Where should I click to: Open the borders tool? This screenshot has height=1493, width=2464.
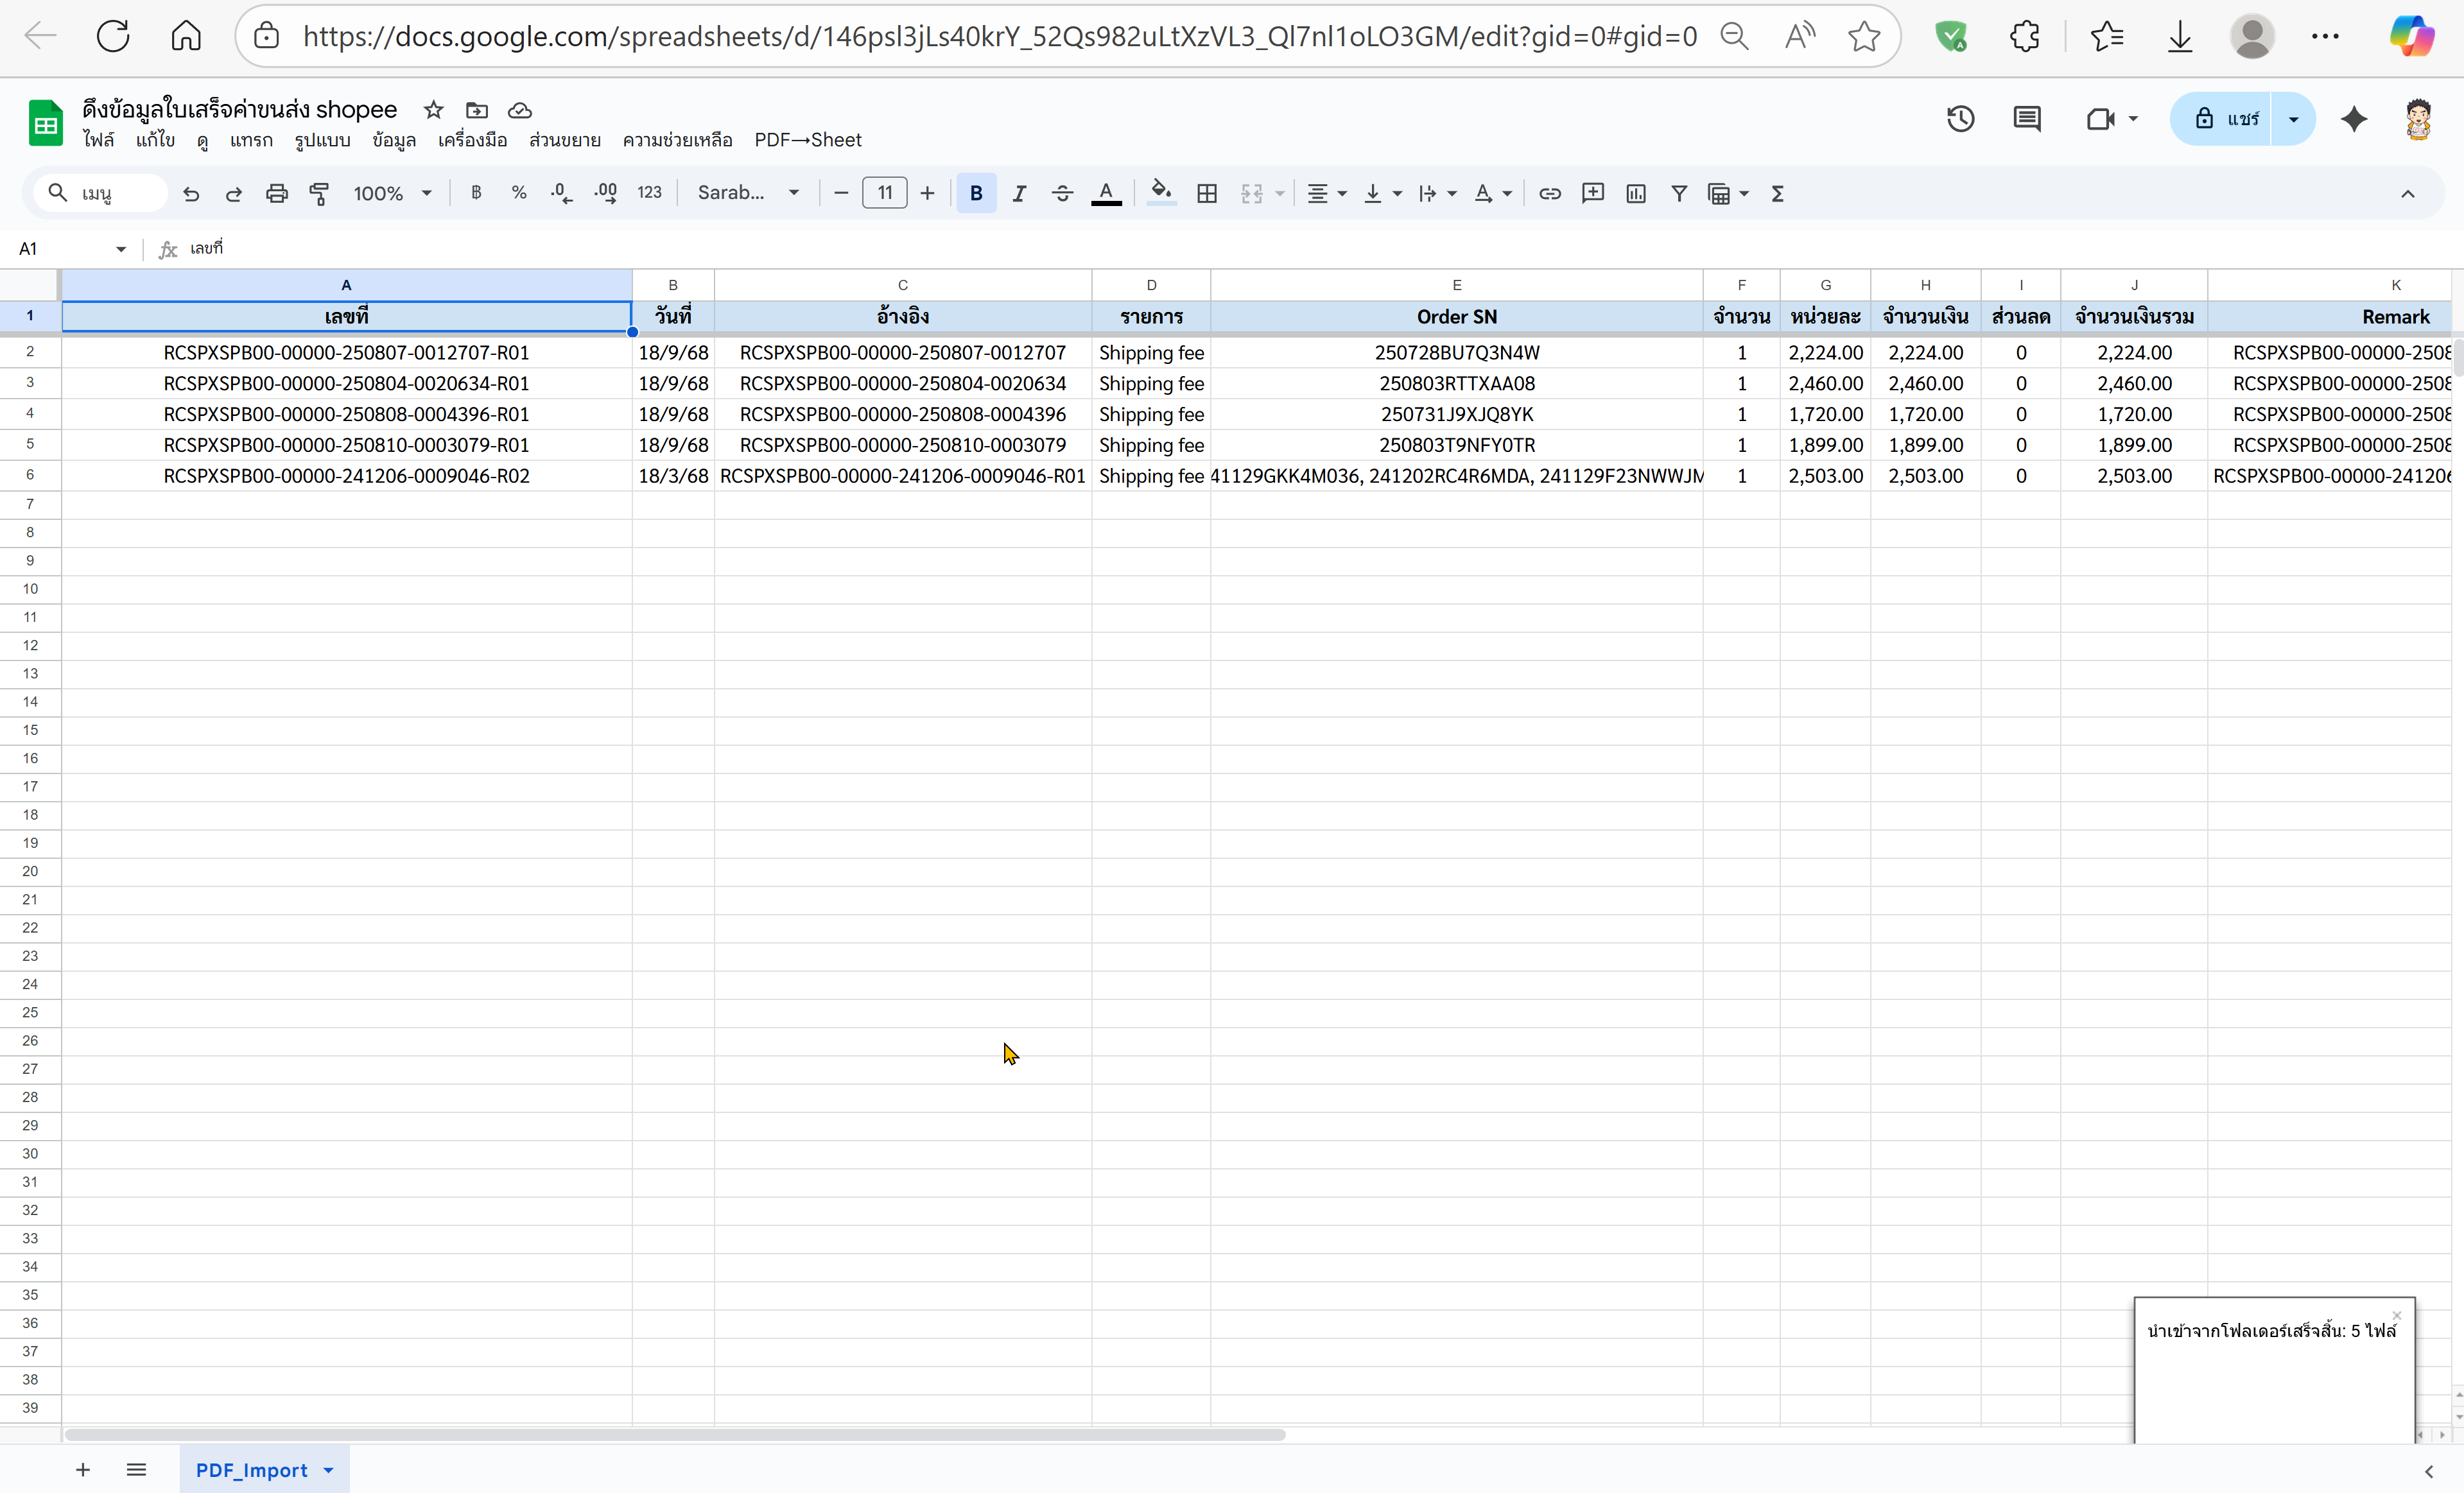pyautogui.click(x=1207, y=194)
